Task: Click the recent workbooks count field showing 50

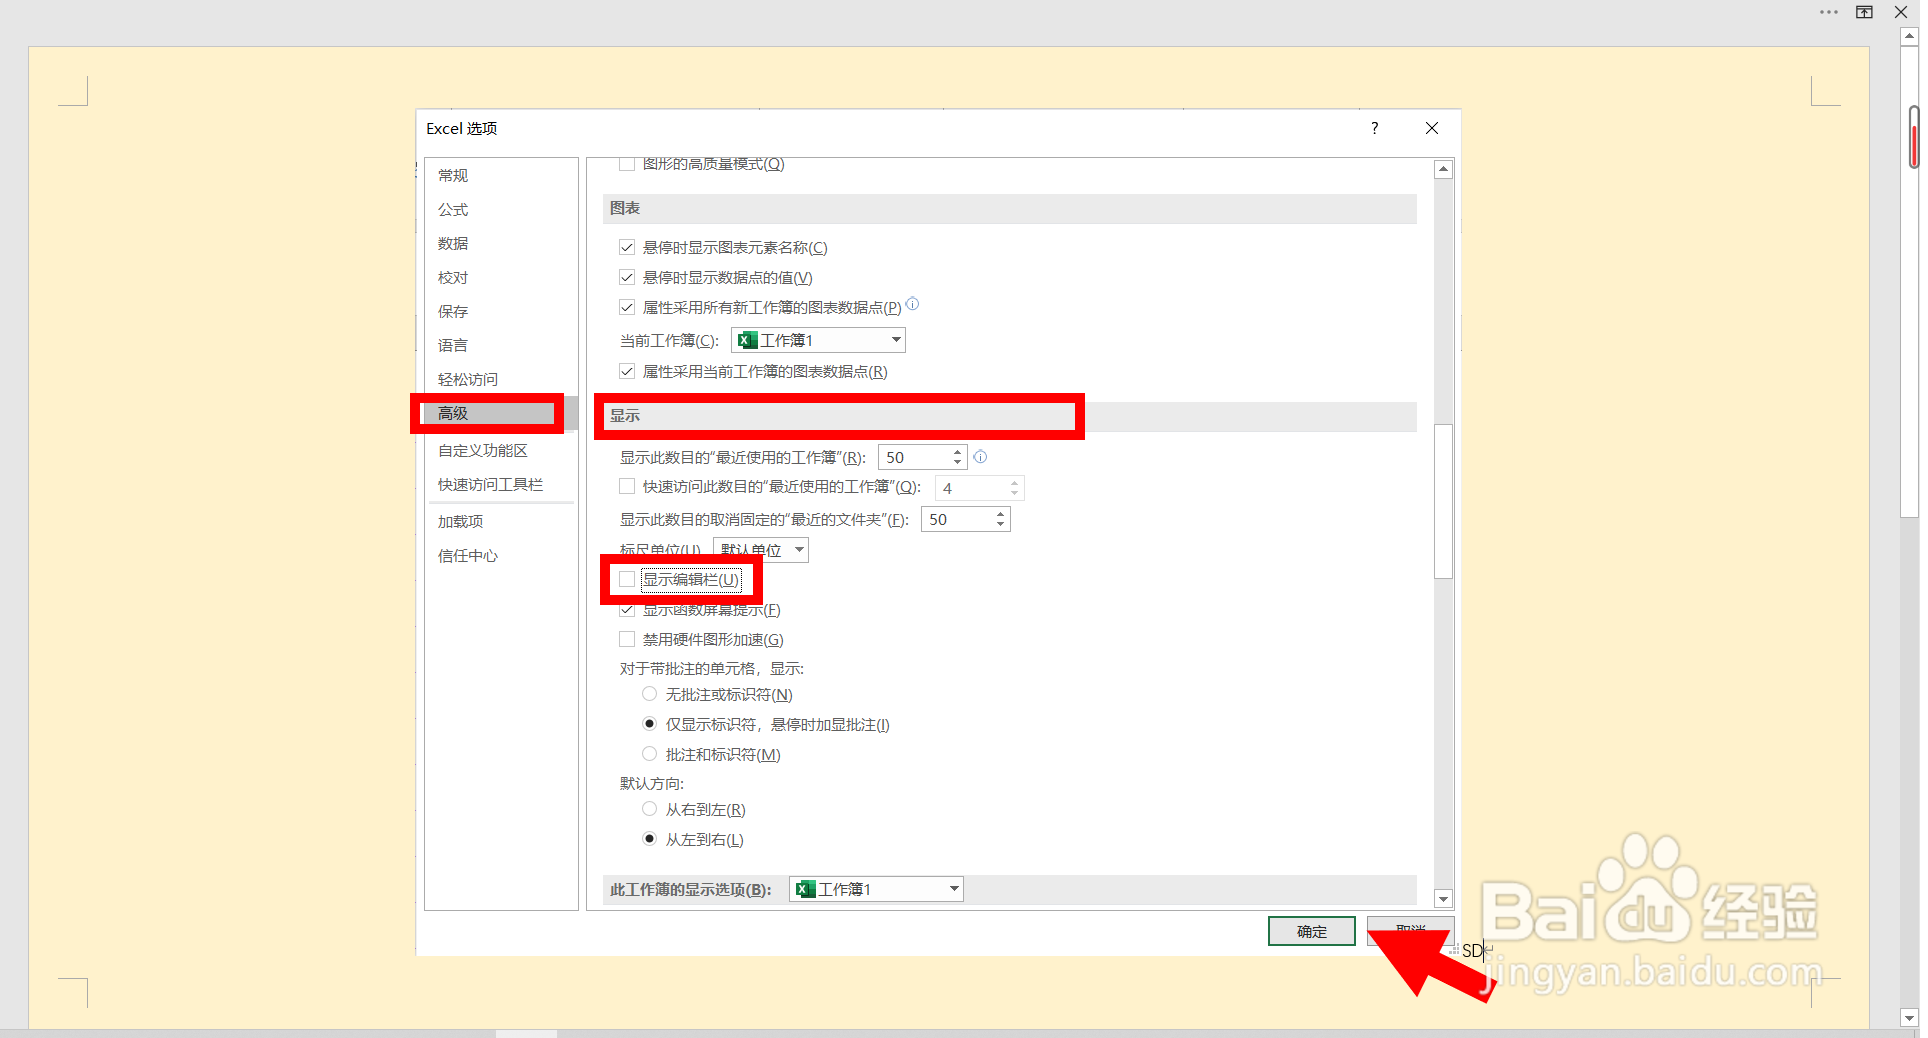Action: tap(914, 457)
